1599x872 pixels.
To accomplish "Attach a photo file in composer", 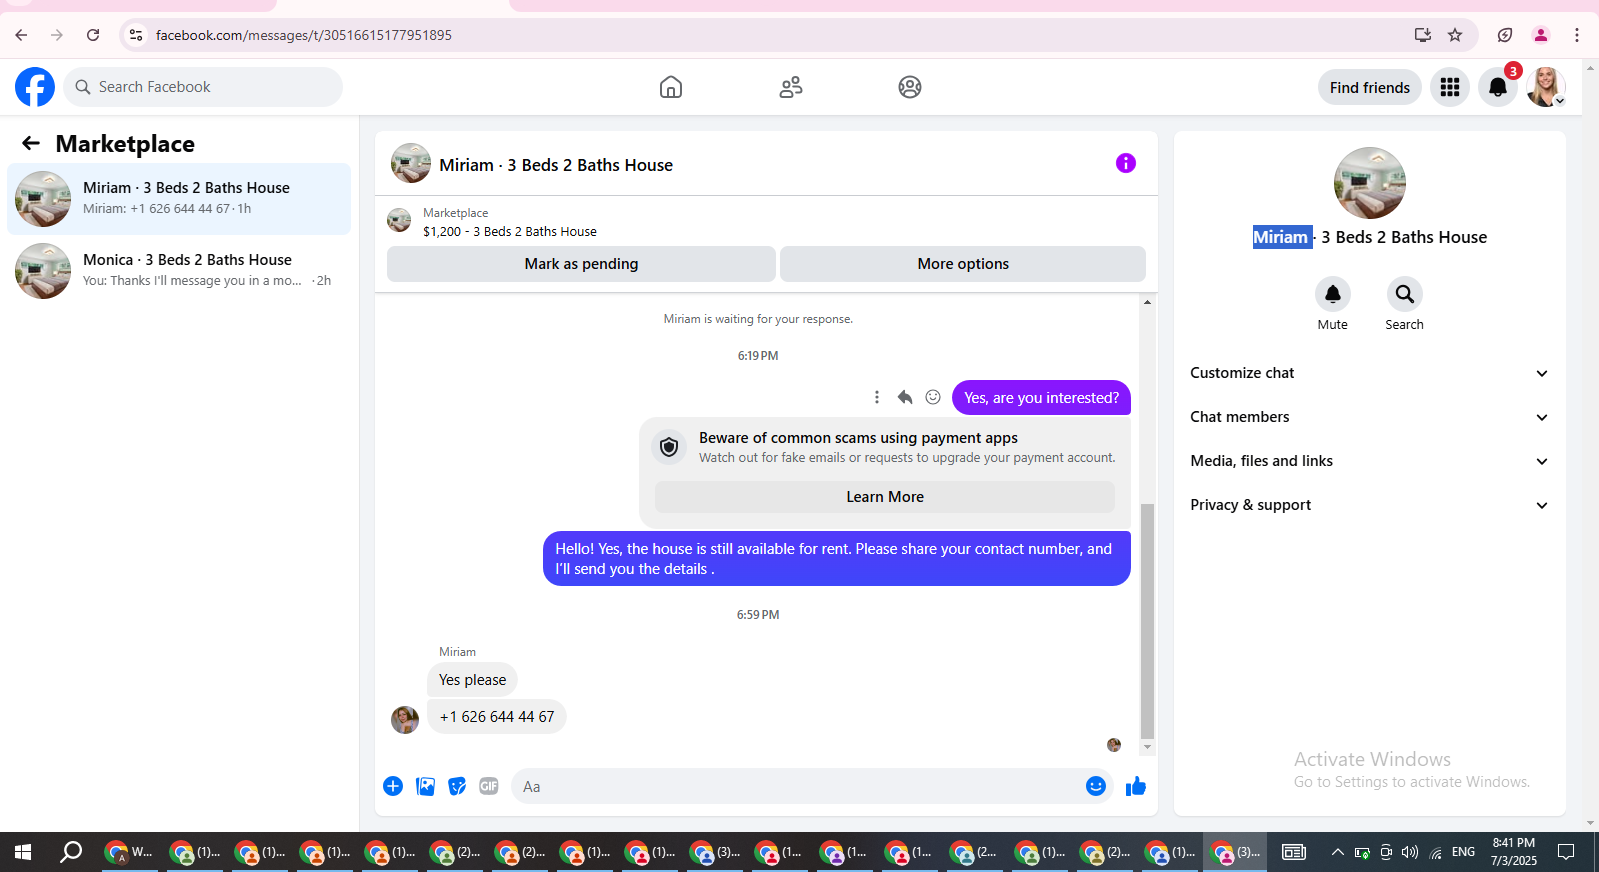I will [x=425, y=786].
